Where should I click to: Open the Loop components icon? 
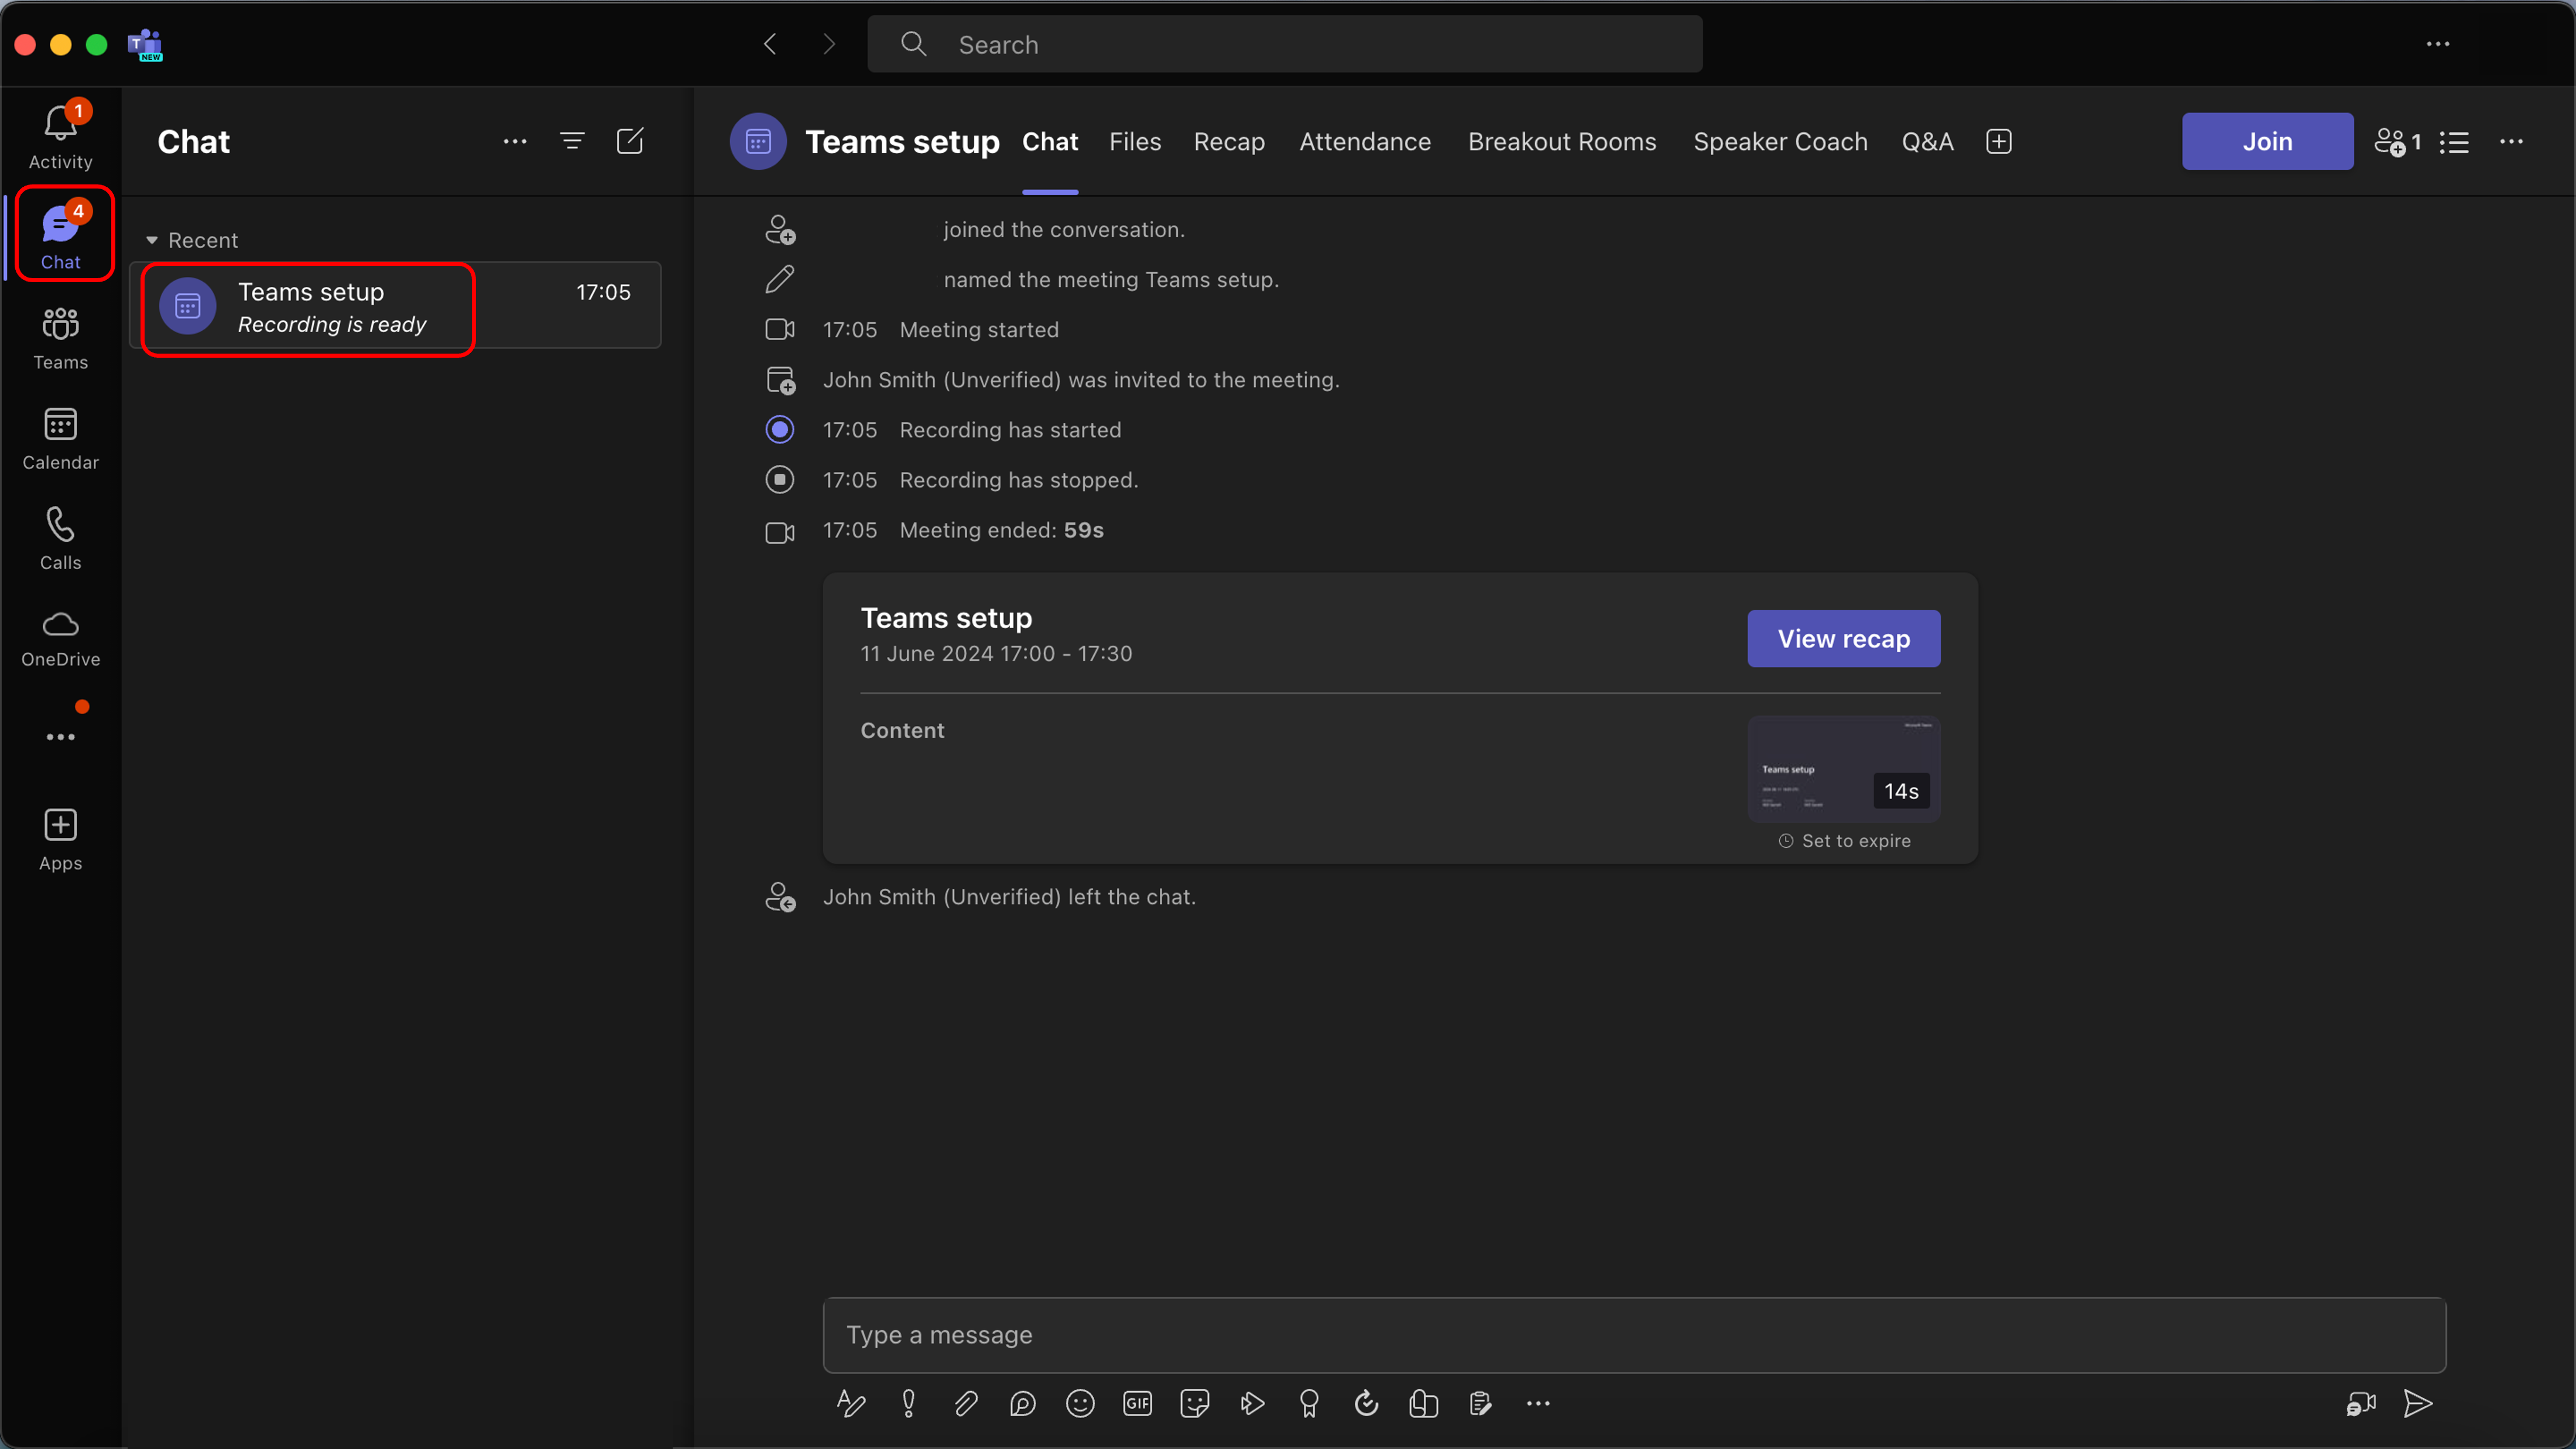tap(1022, 1404)
